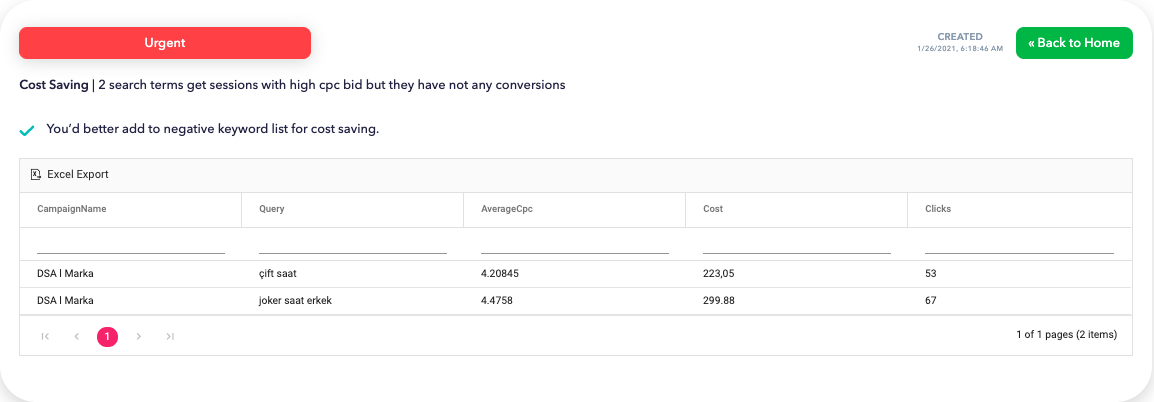Focus the CampaignName filter field
The width and height of the screenshot is (1154, 402).
(x=131, y=244)
